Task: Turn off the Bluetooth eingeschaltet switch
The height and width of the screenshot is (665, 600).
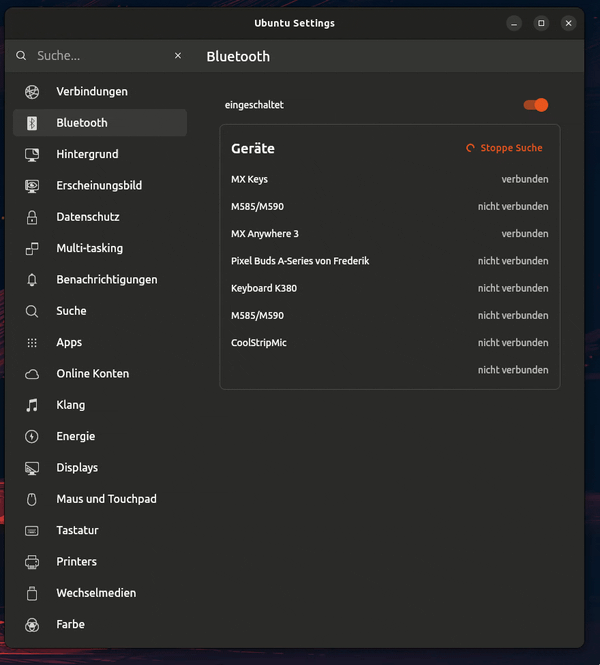Action: tap(536, 105)
